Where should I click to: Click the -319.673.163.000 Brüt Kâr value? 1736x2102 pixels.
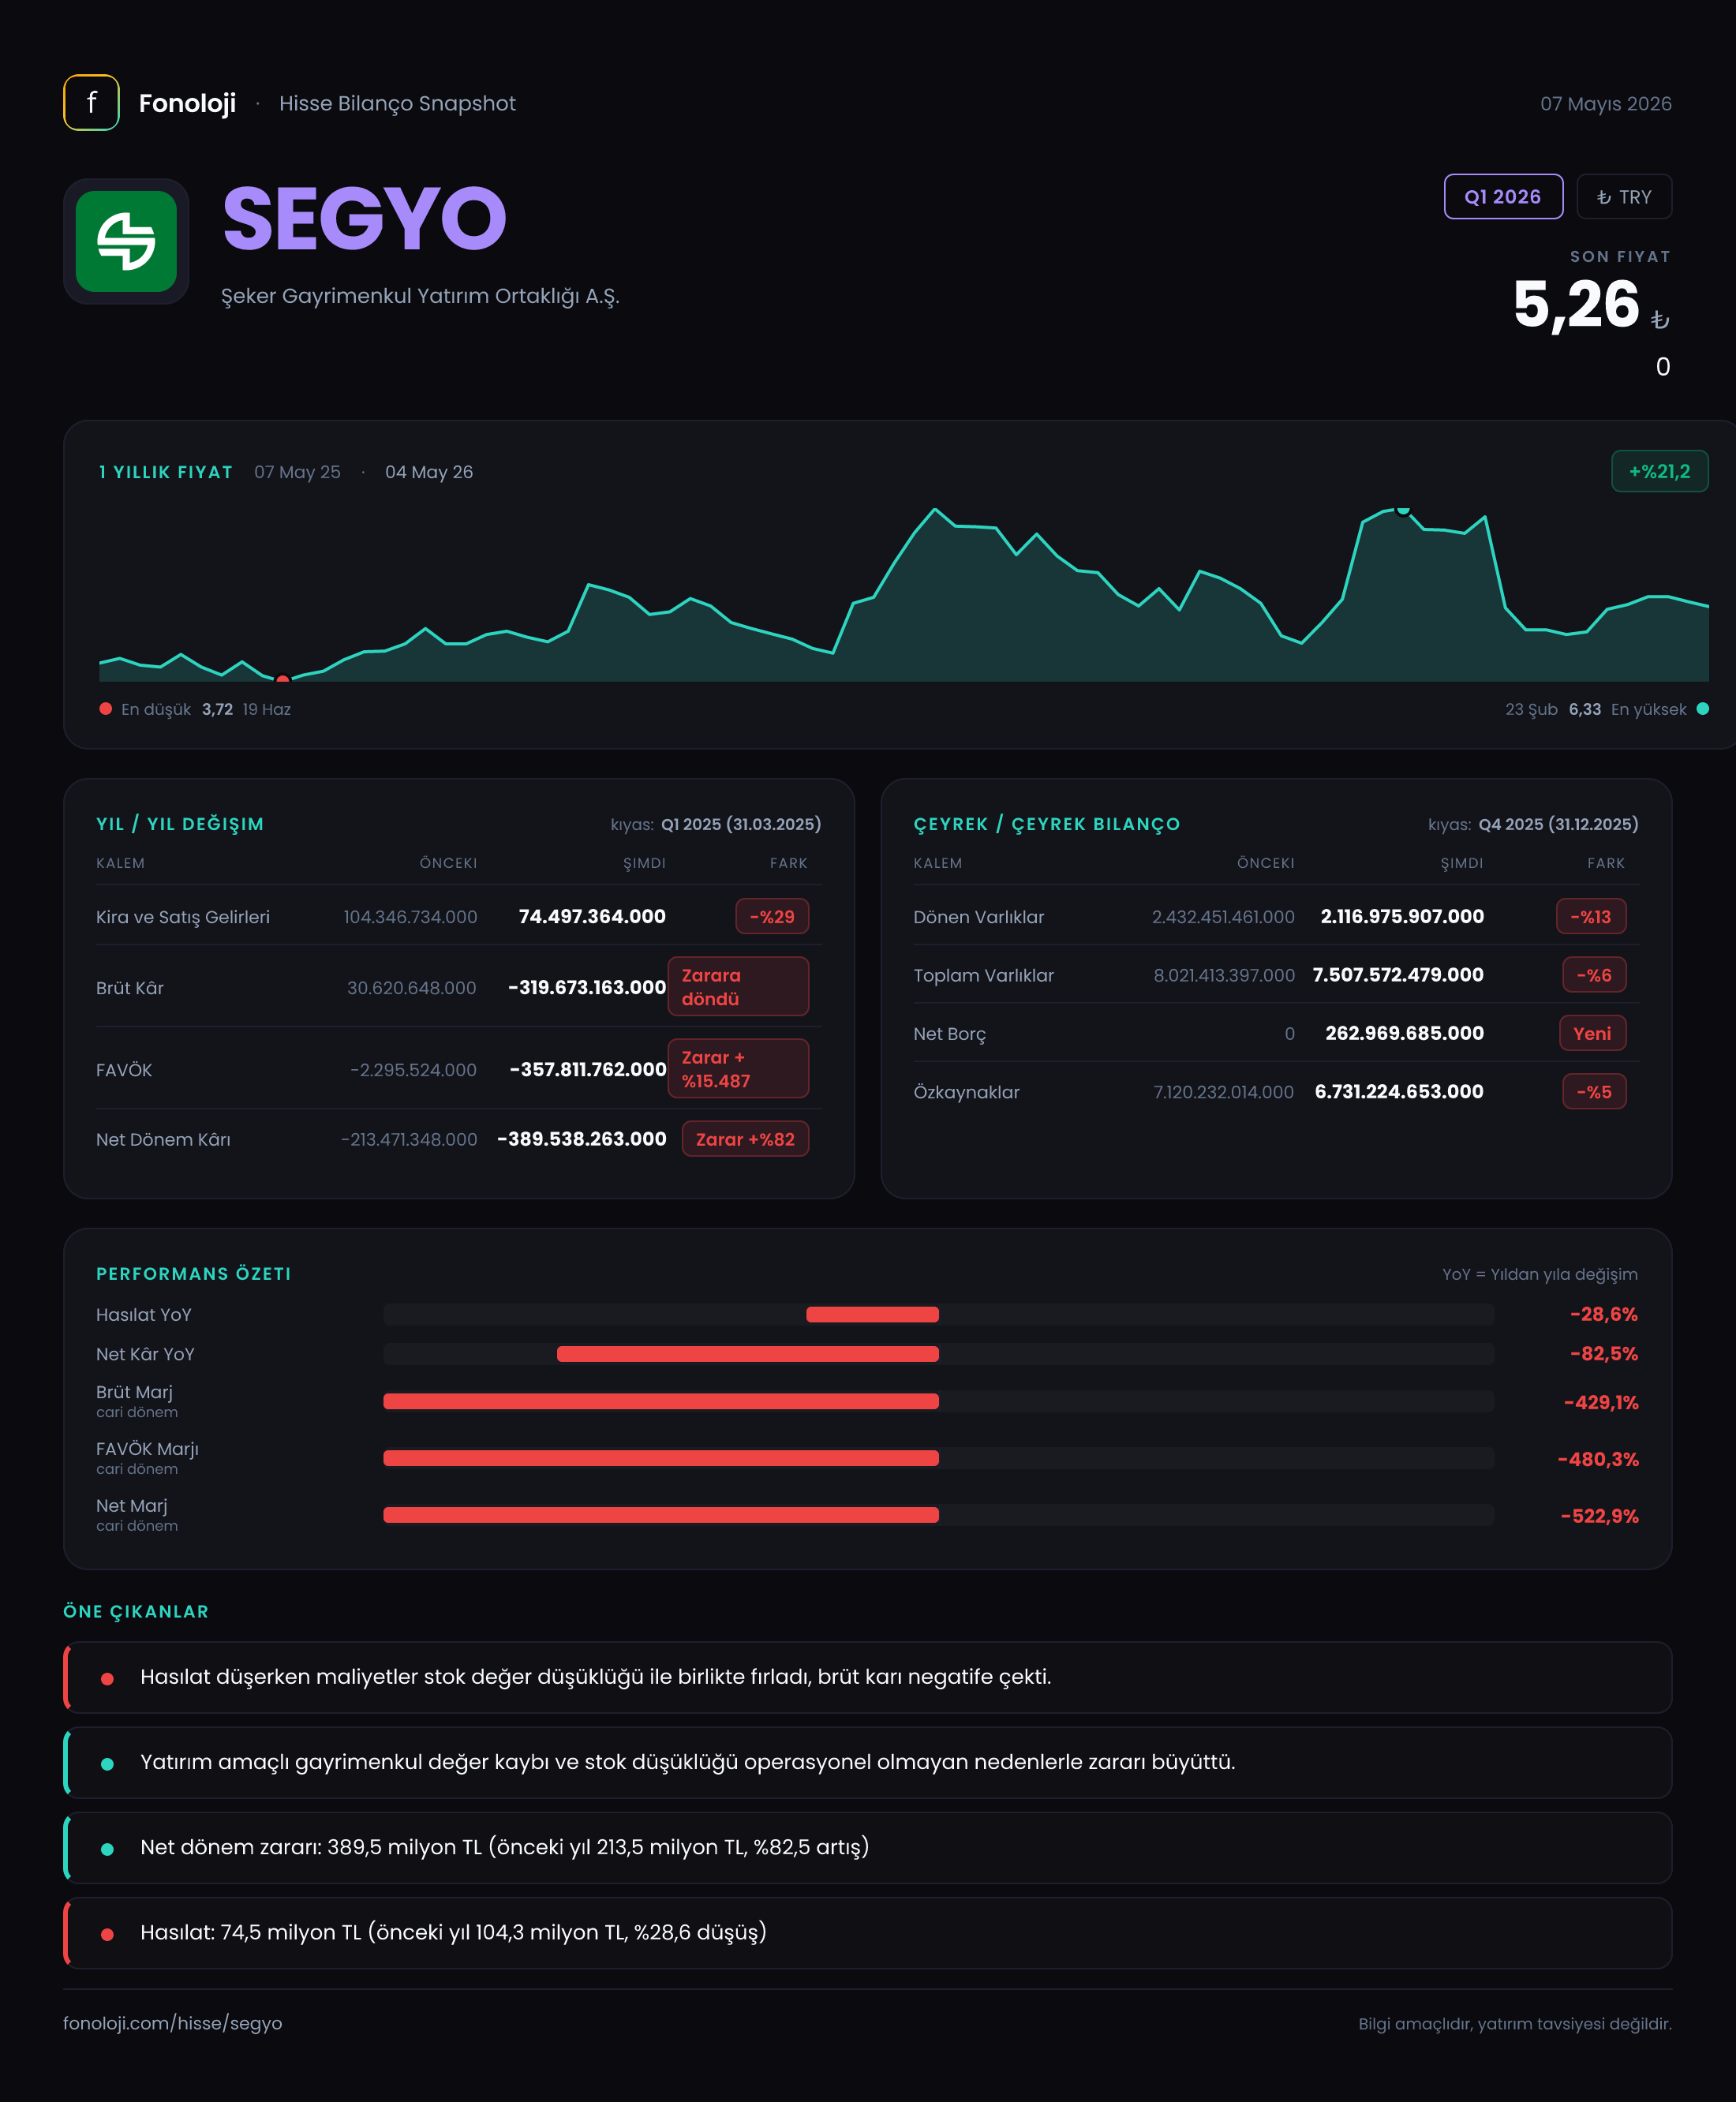[587, 987]
